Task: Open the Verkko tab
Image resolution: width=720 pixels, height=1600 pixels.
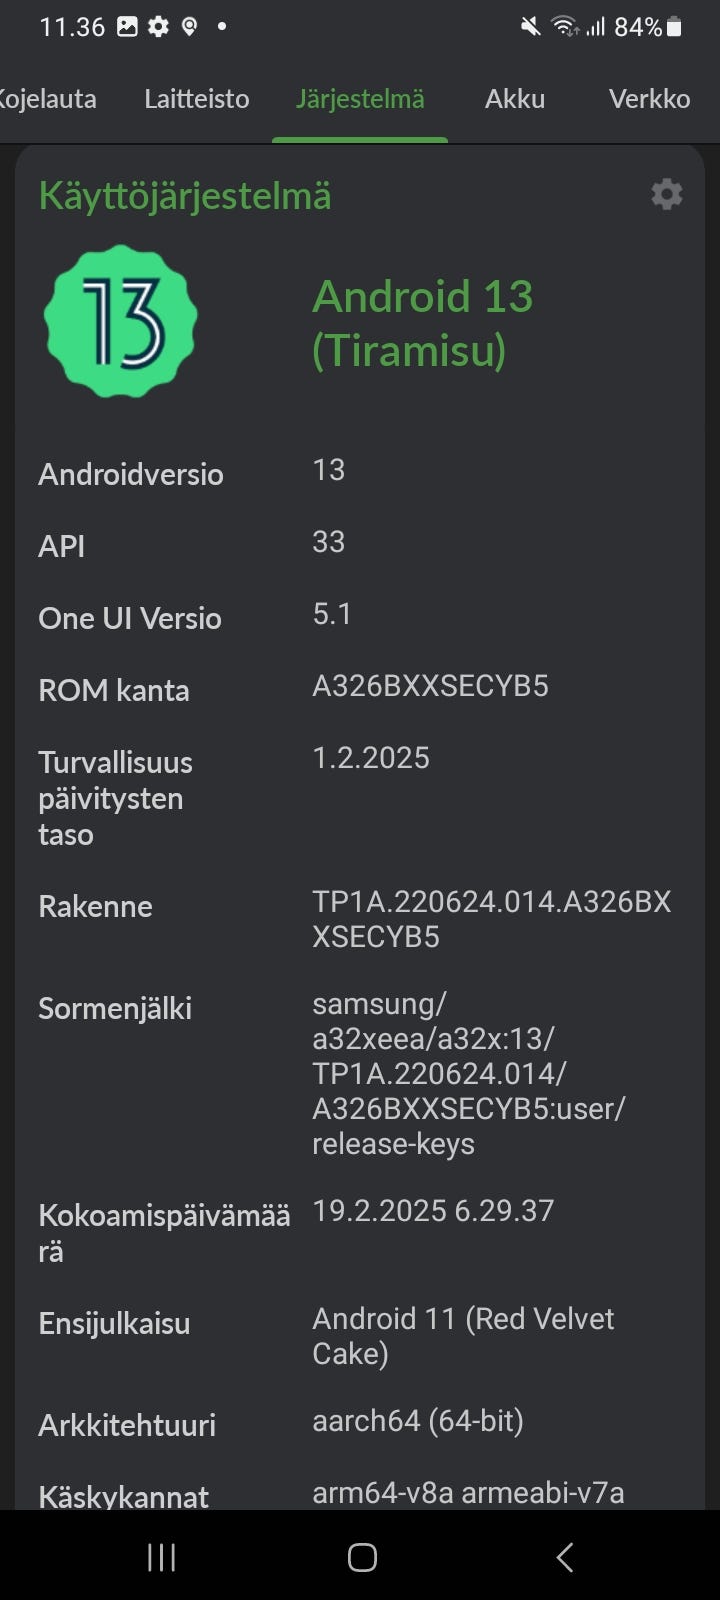Action: click(x=649, y=99)
